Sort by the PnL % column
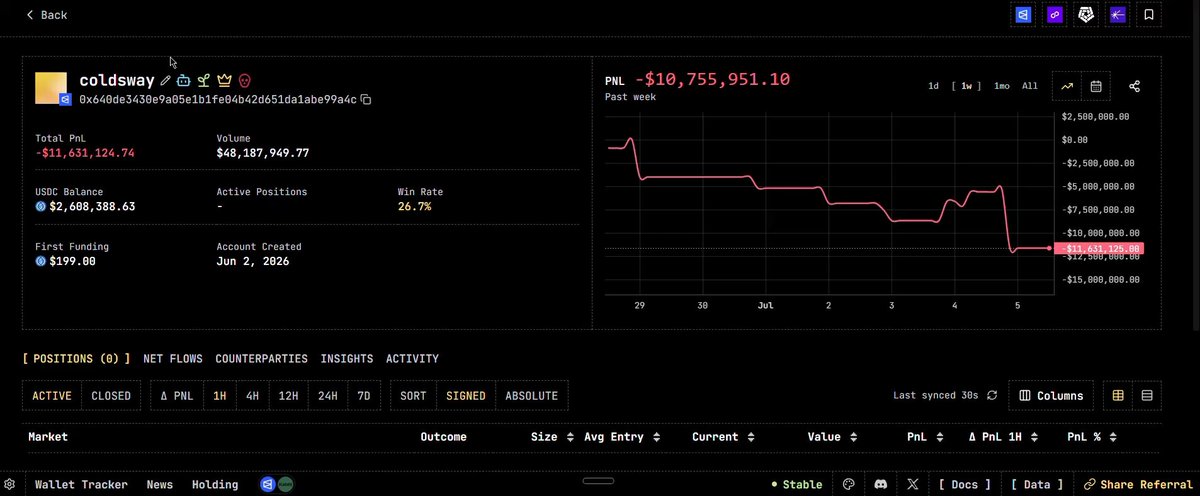The height and width of the screenshot is (496, 1200). tap(1090, 437)
